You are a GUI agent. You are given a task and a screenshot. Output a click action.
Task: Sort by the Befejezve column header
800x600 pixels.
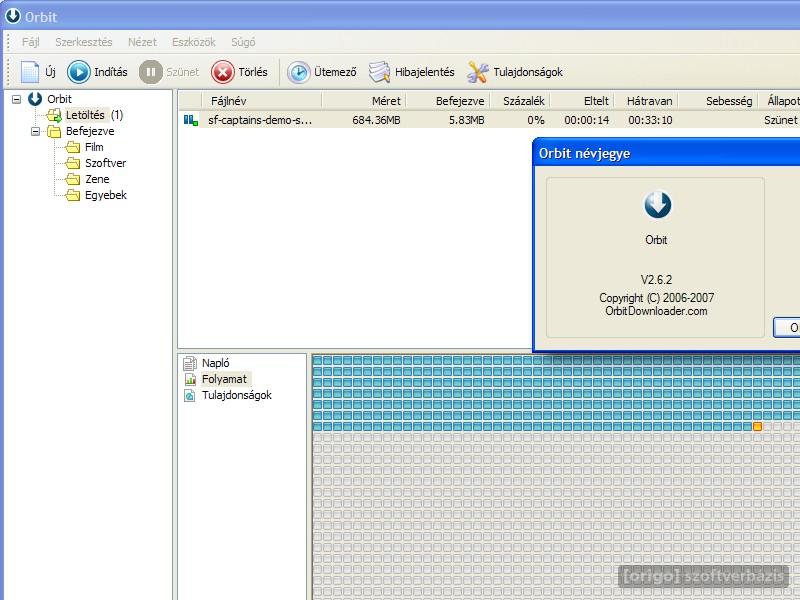pyautogui.click(x=447, y=101)
